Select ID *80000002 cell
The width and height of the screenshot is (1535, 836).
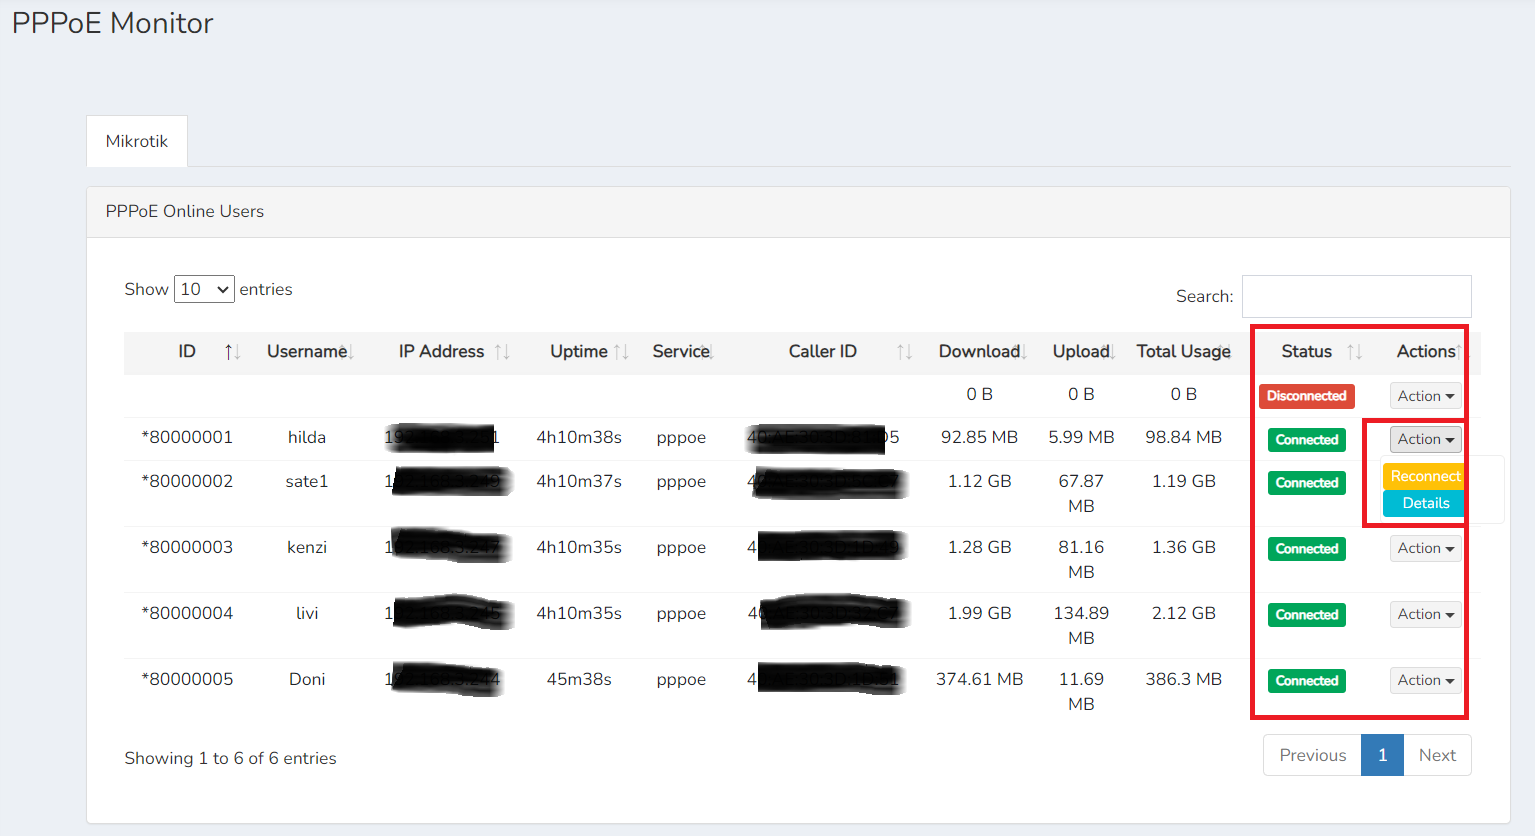pyautogui.click(x=187, y=481)
